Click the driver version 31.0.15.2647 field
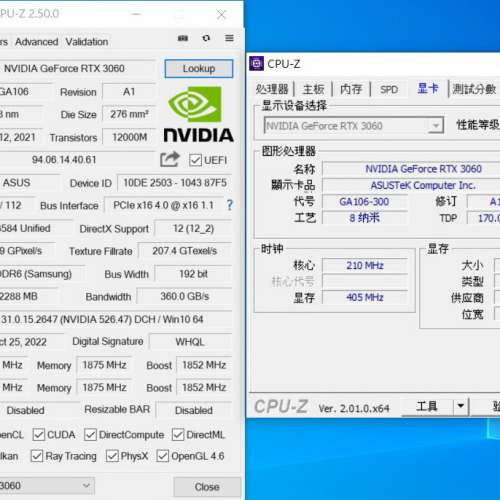Image resolution: width=500 pixels, height=500 pixels. click(x=115, y=319)
